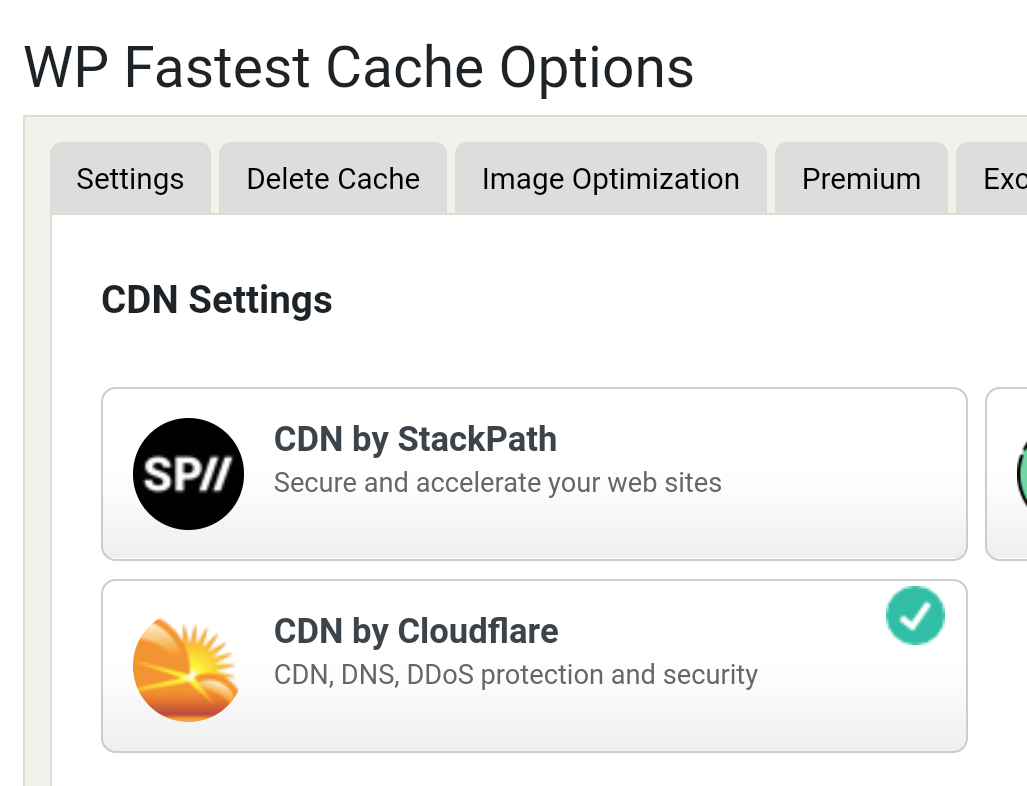Click the green checkmark on the Cloudflare card
1027x786 pixels.
(x=915, y=615)
